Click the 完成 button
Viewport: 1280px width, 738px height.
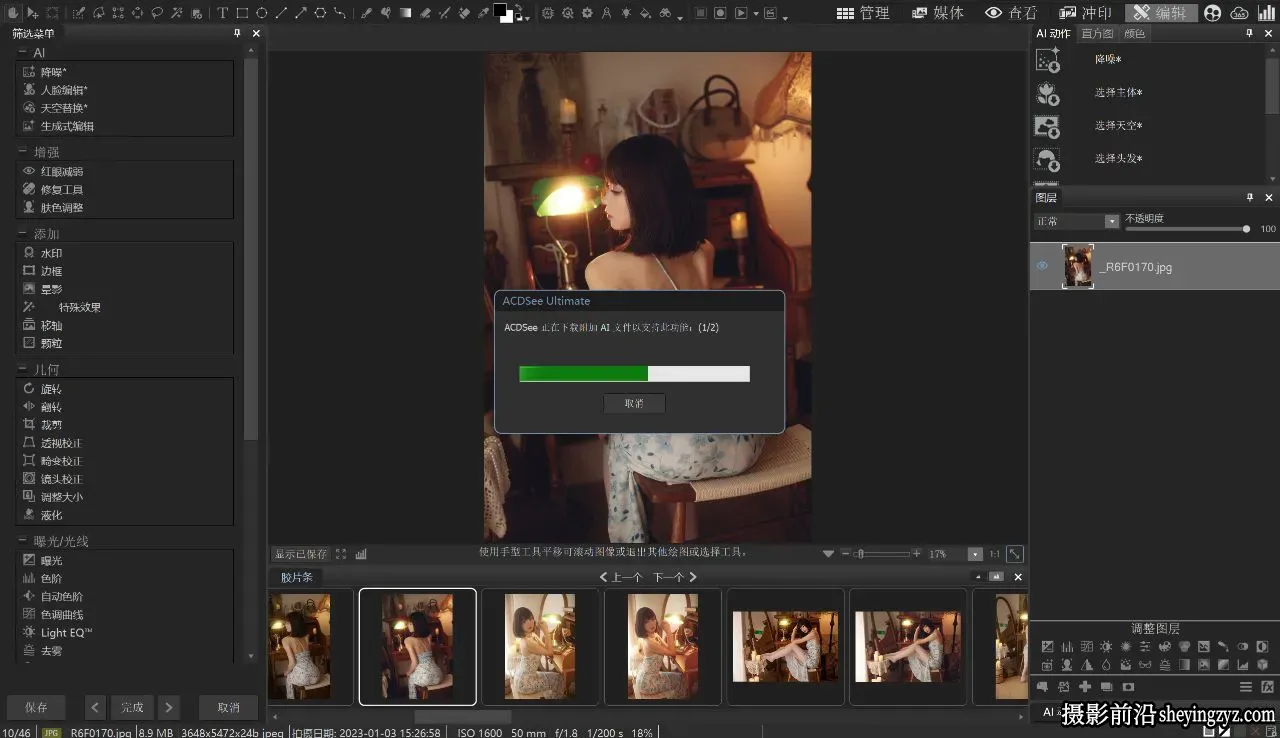(x=132, y=707)
